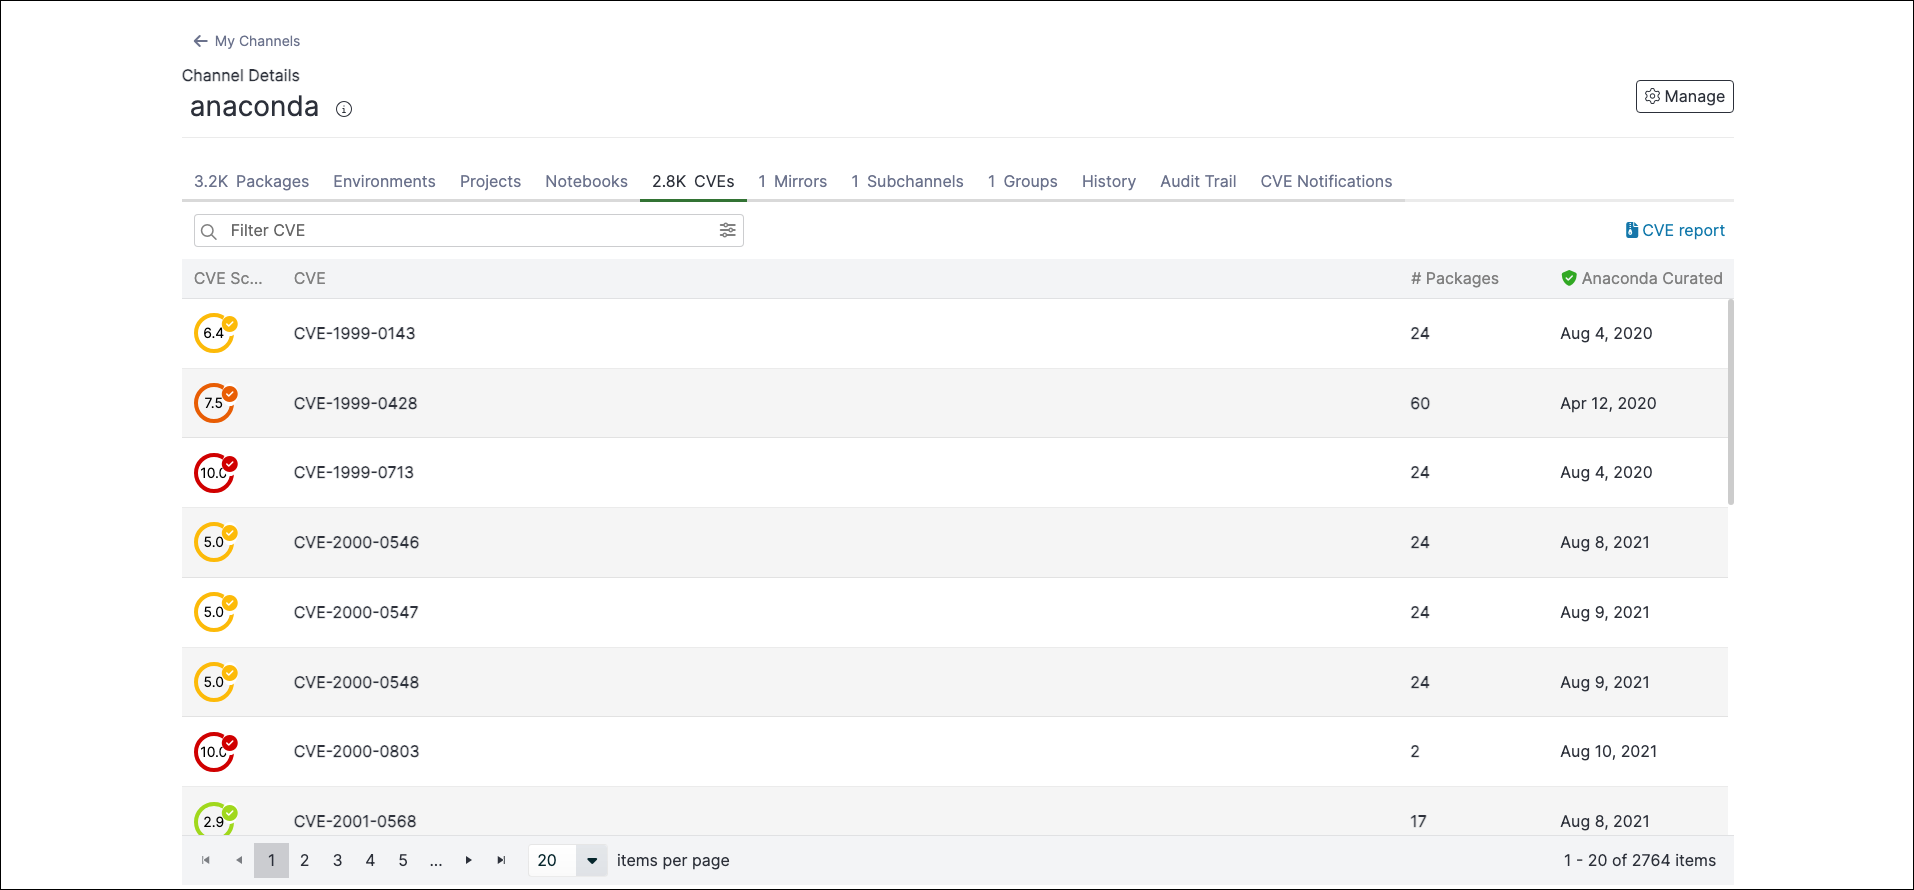Viewport: 1914px width, 890px height.
Task: Open the Projects tab
Action: 490,181
